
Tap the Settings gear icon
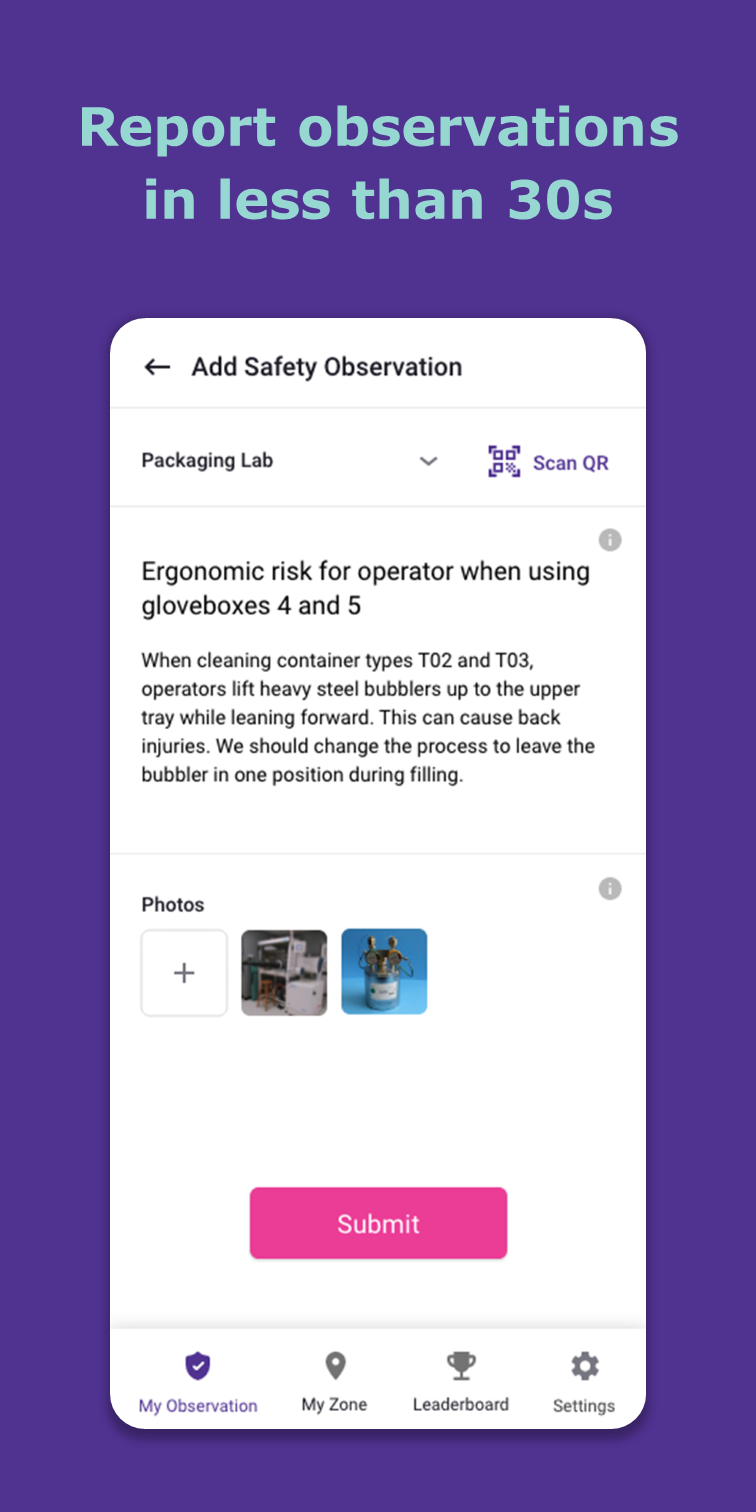pos(584,1366)
